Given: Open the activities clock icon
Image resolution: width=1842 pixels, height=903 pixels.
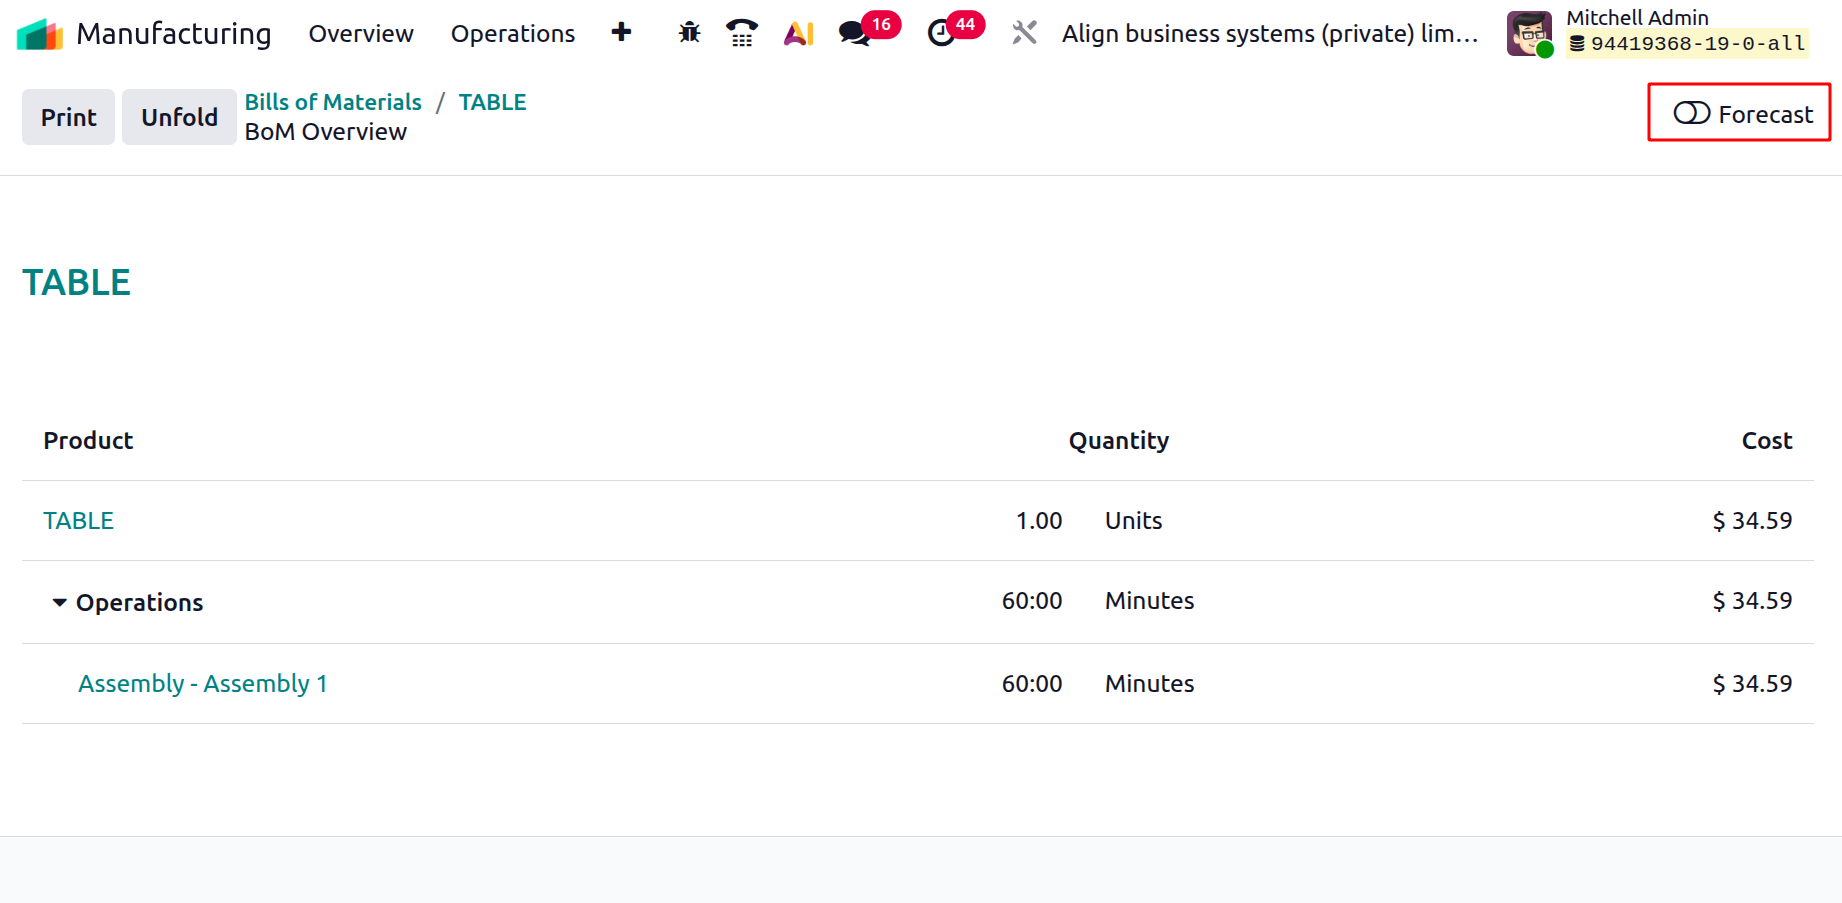Looking at the screenshot, I should (x=941, y=34).
